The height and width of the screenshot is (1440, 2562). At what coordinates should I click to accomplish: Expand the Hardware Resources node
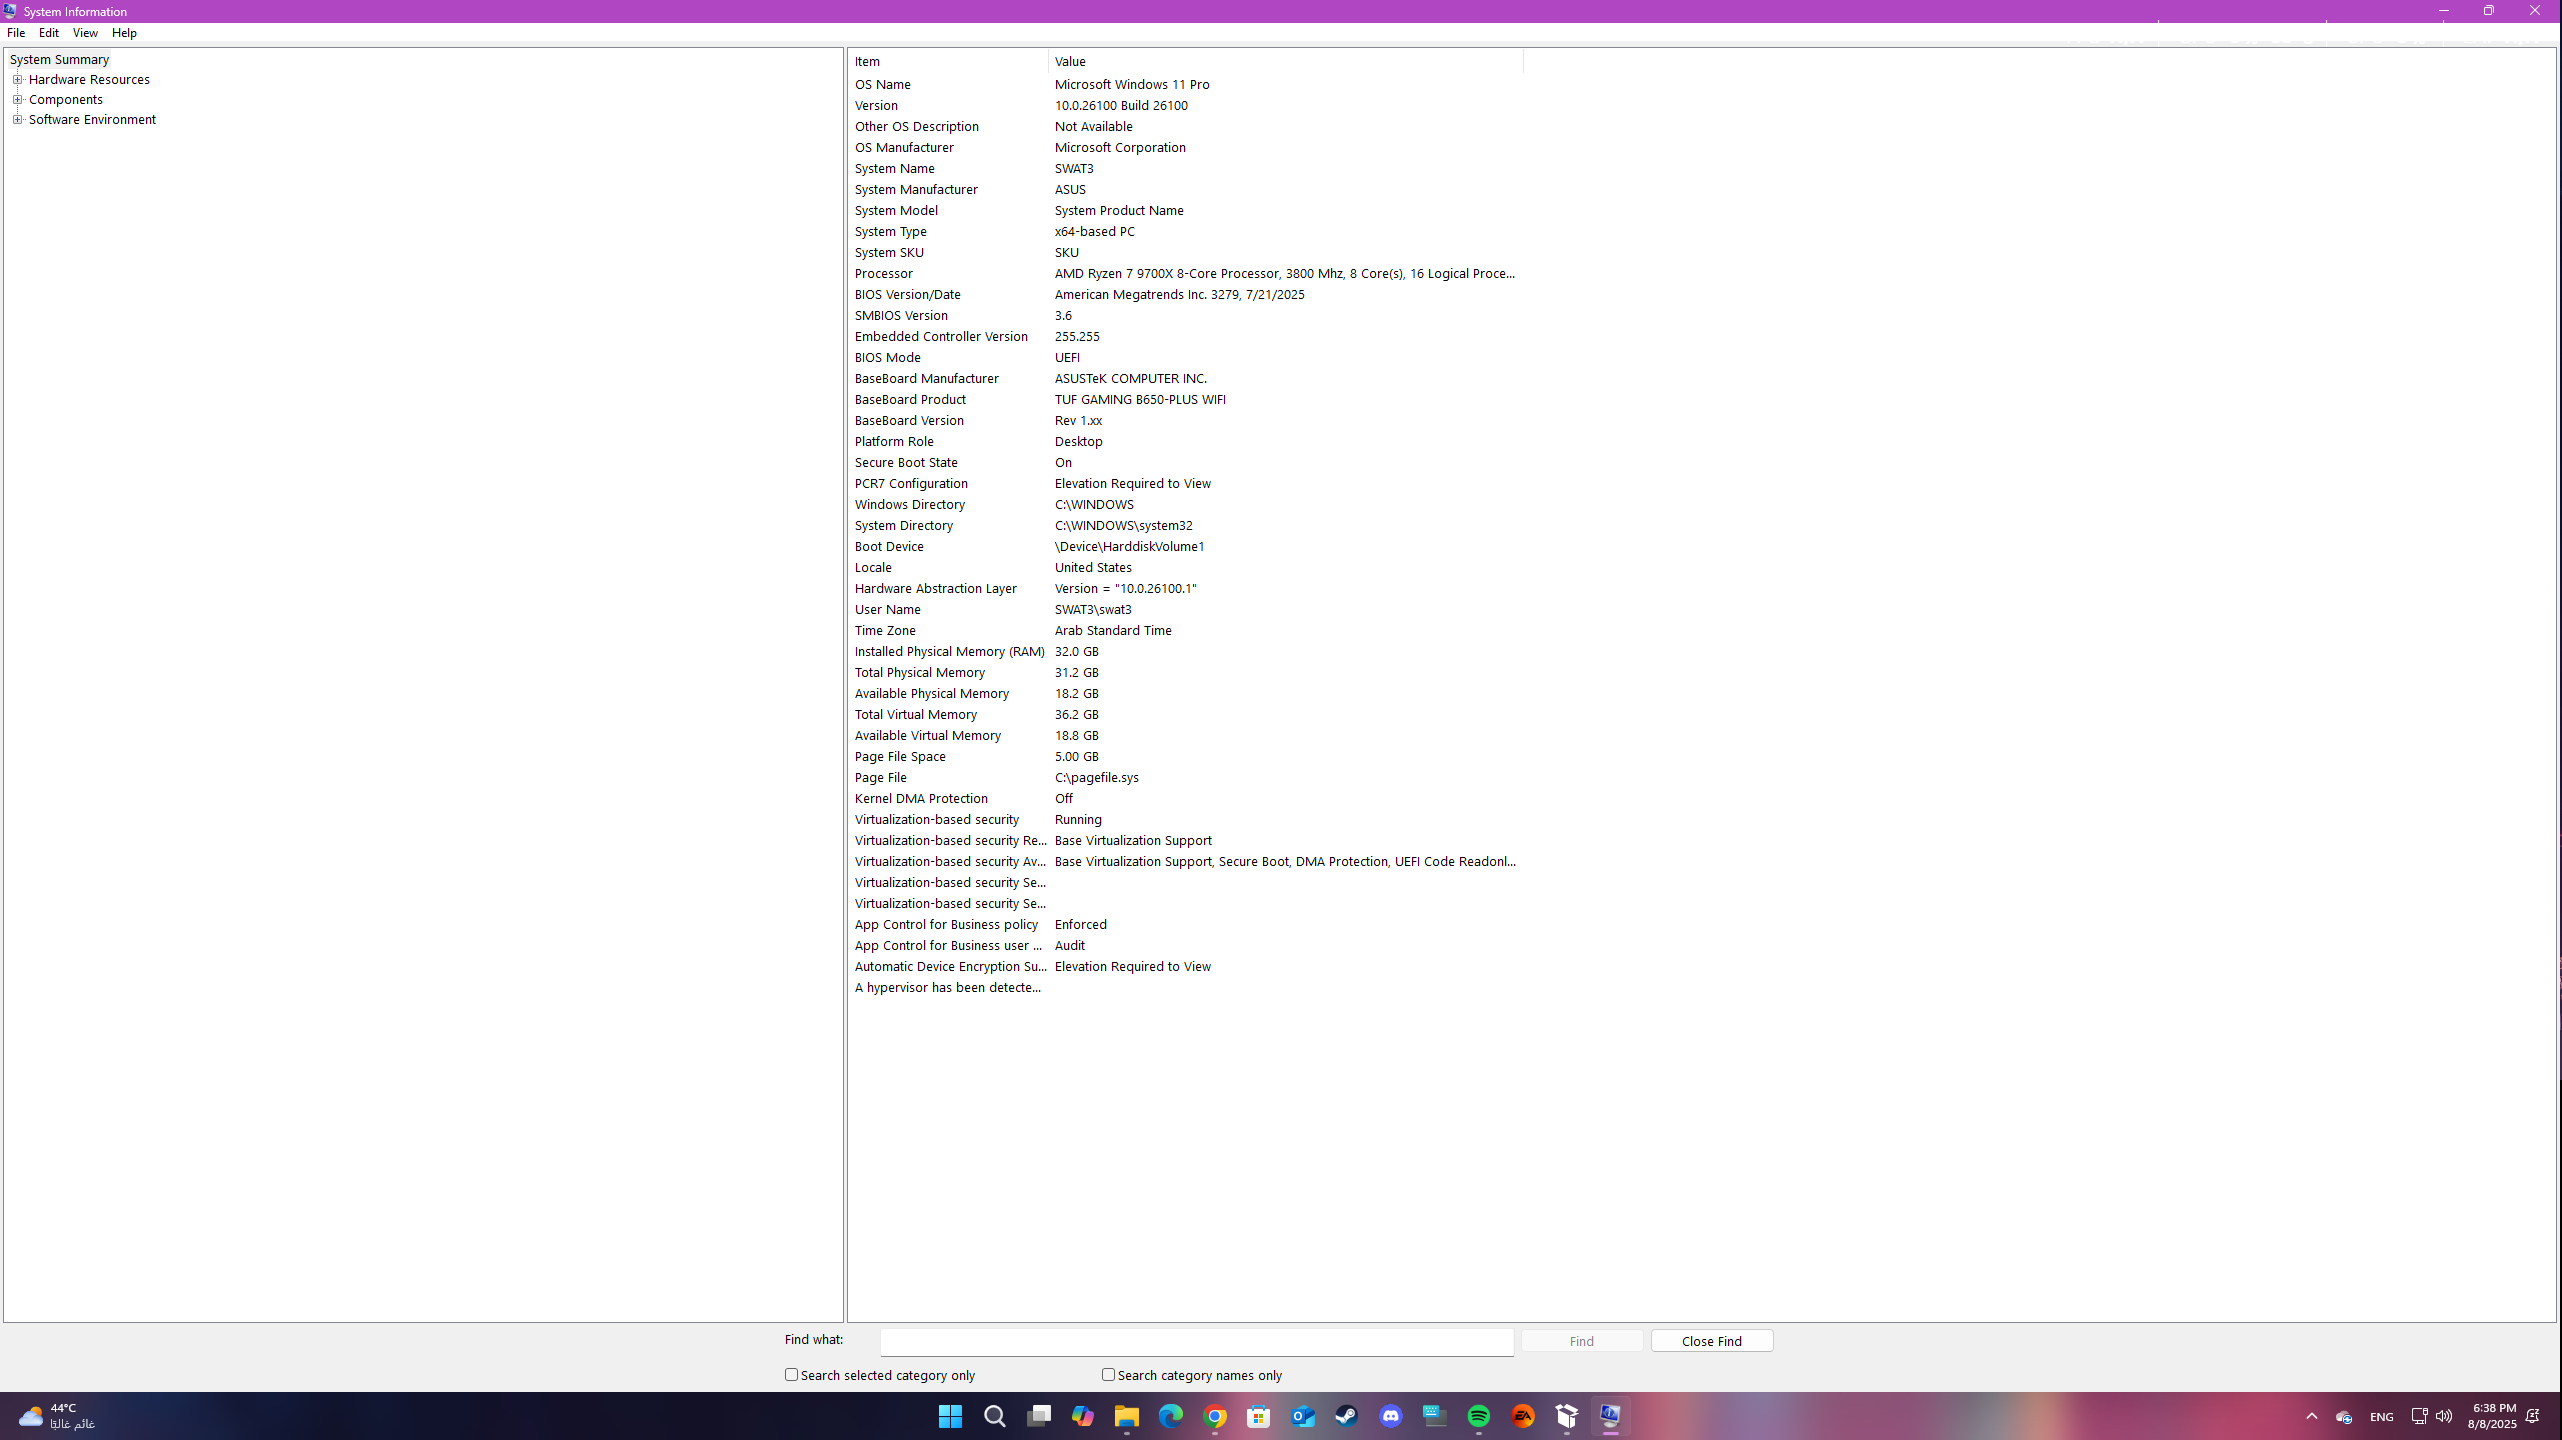(x=17, y=80)
